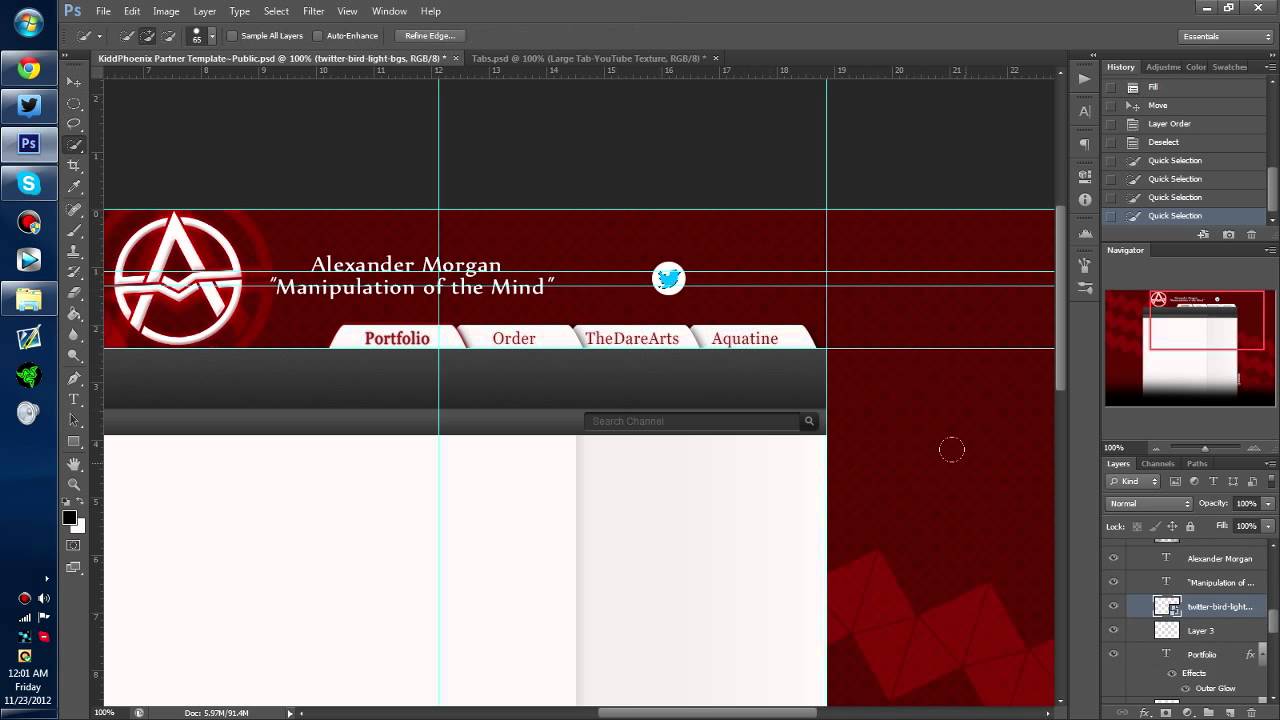
Task: Select the Dodge tool
Action: tap(74, 355)
